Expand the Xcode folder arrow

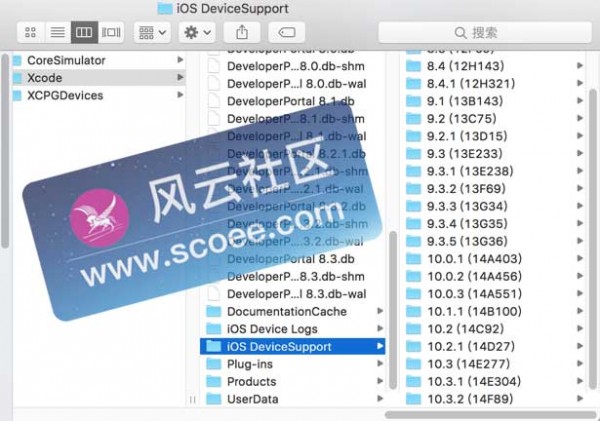point(180,77)
